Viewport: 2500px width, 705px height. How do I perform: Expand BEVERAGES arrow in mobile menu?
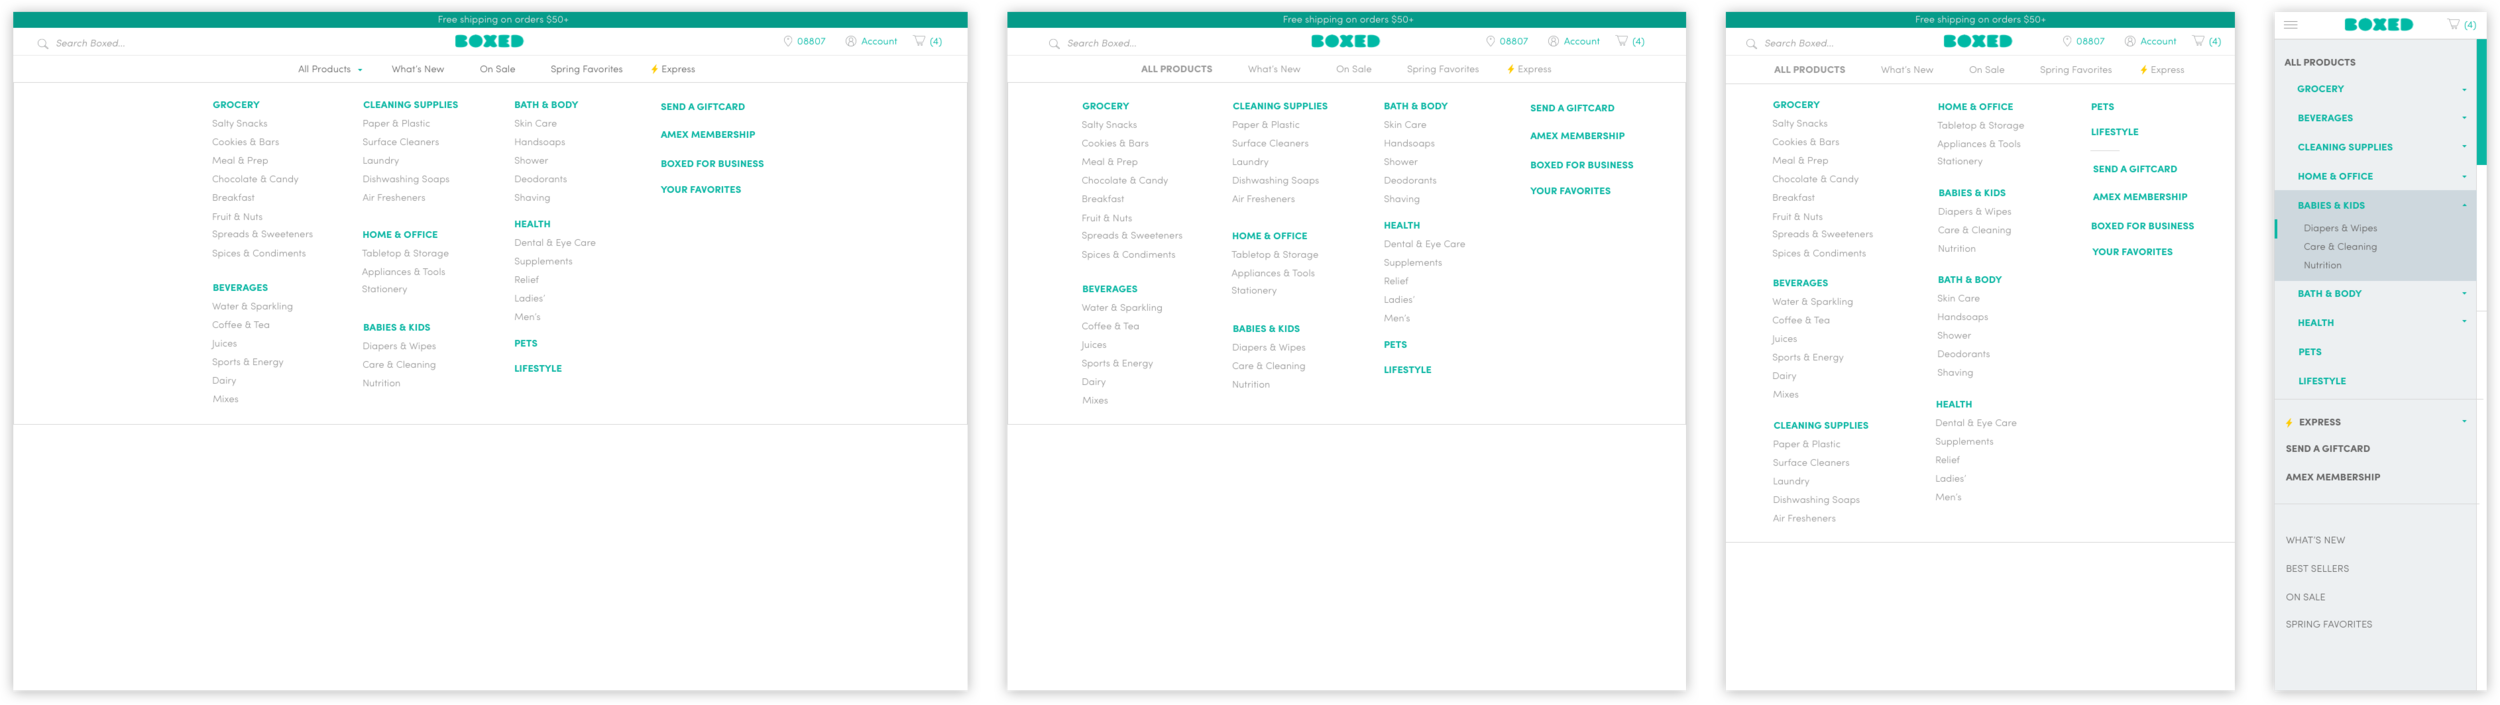click(x=2464, y=119)
